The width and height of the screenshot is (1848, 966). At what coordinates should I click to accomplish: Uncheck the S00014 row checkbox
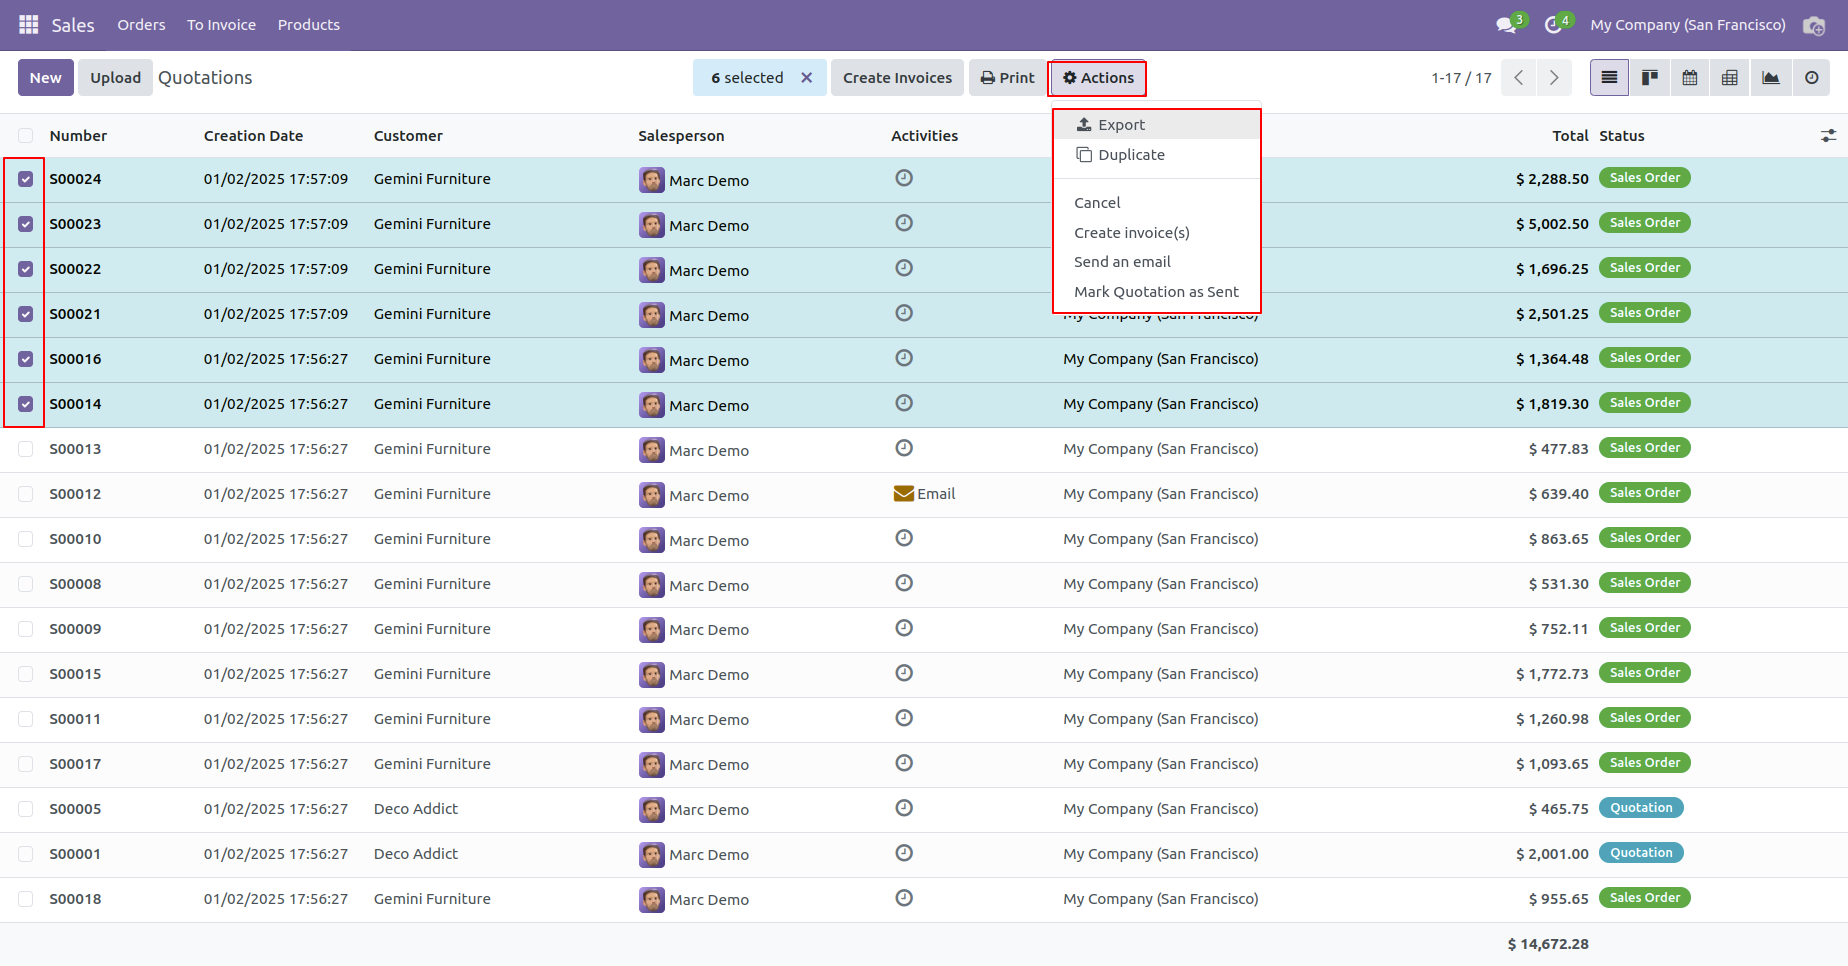(x=26, y=404)
